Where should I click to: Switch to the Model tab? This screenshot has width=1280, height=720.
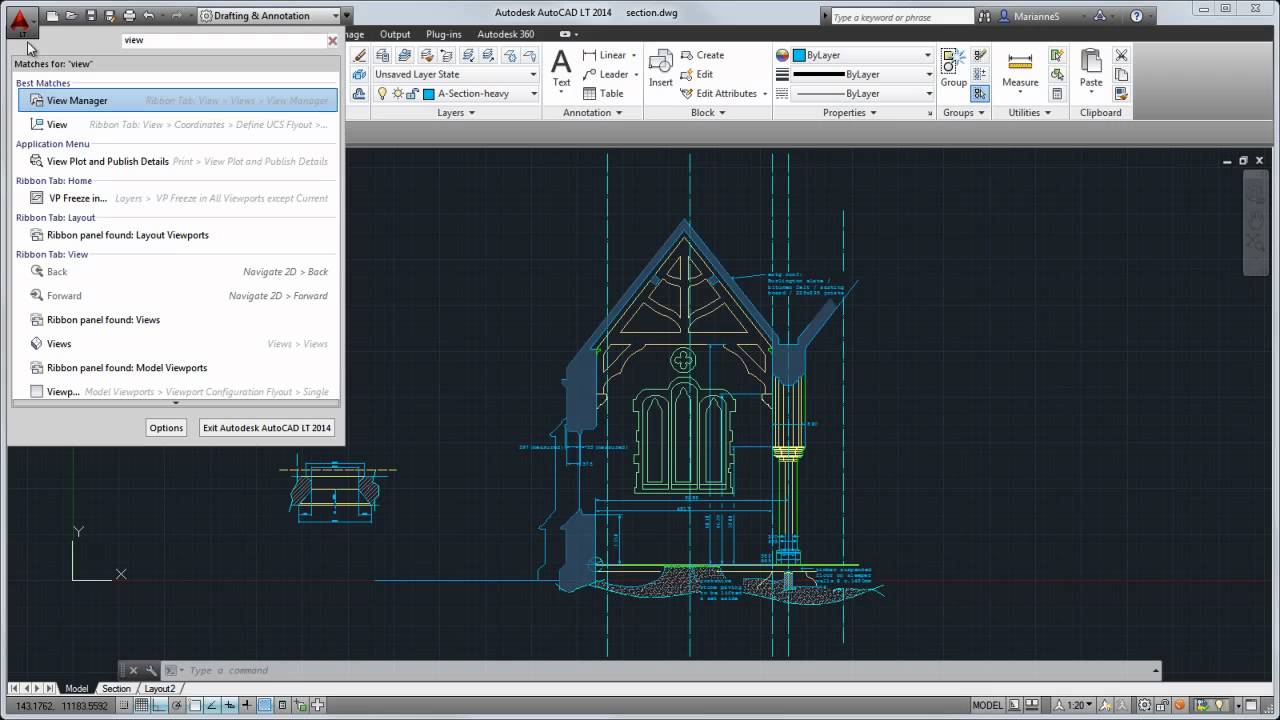[x=77, y=688]
